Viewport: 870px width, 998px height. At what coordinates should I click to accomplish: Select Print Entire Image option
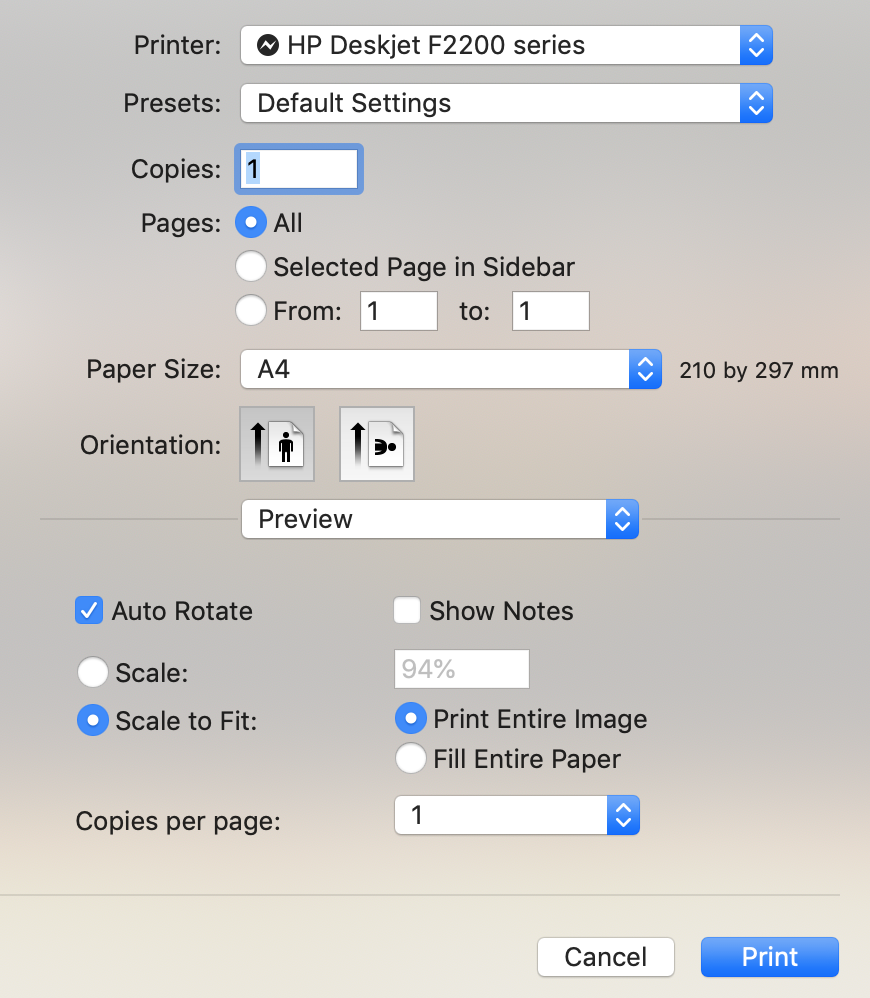[x=410, y=719]
